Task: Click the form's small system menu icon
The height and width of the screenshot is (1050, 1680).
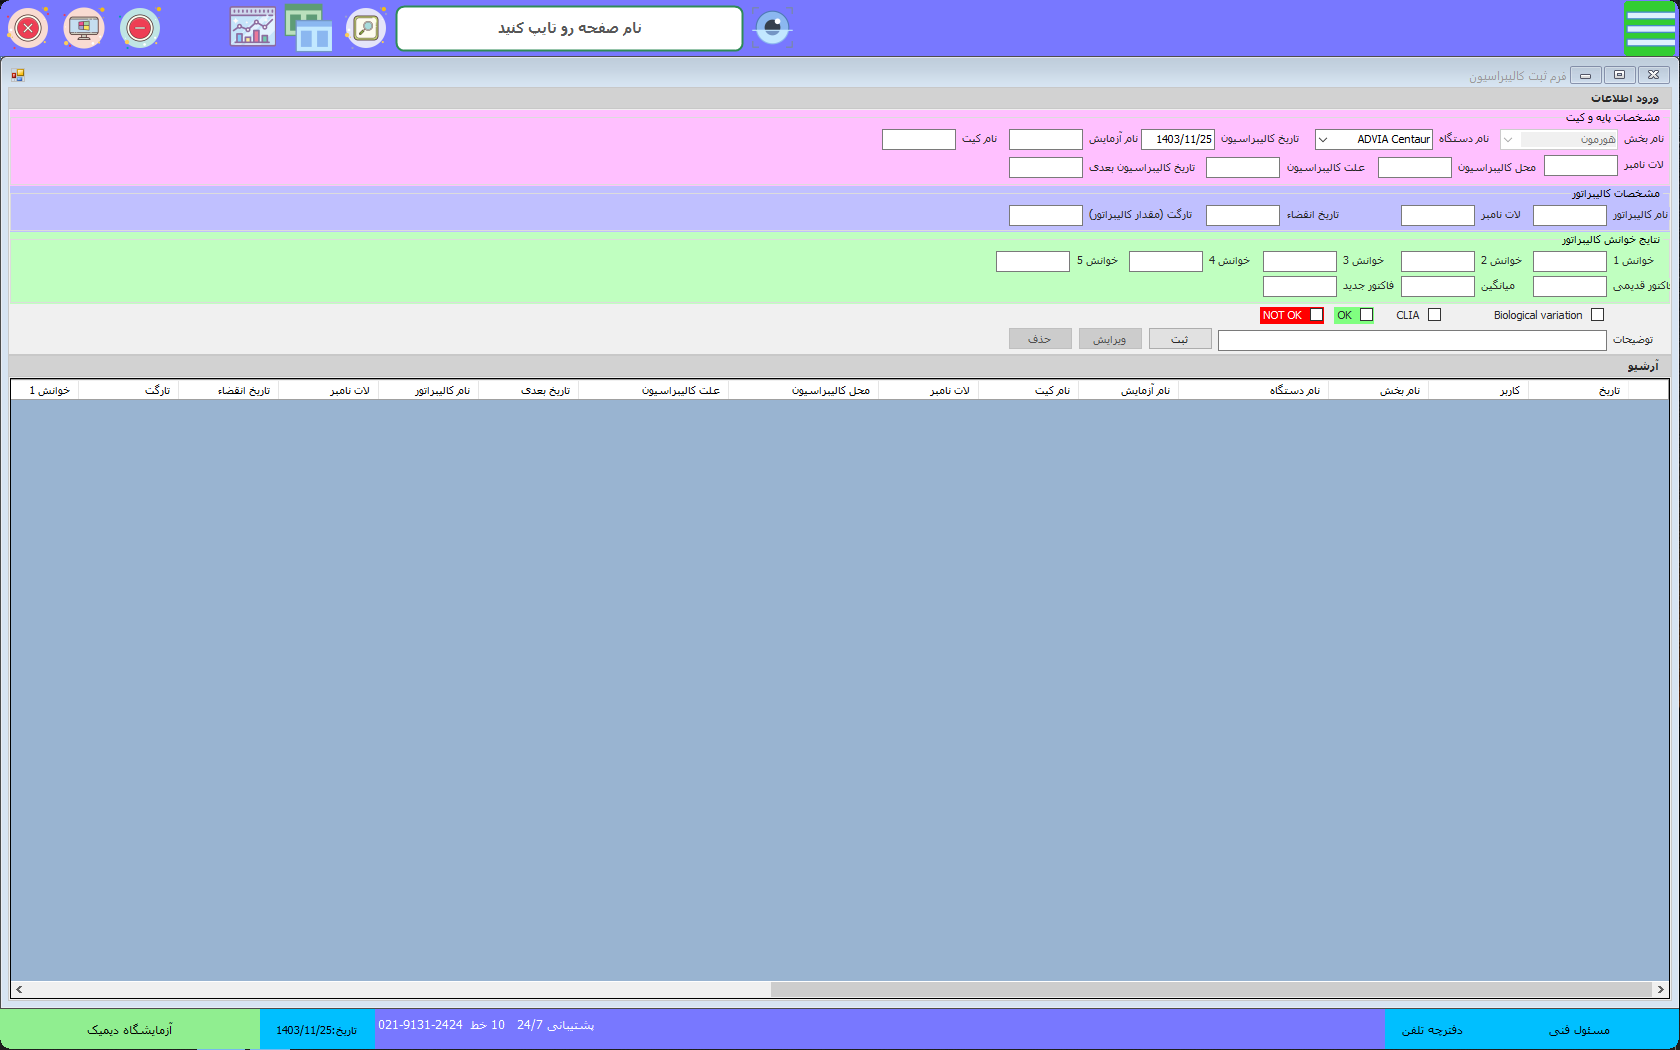Action: coord(18,75)
